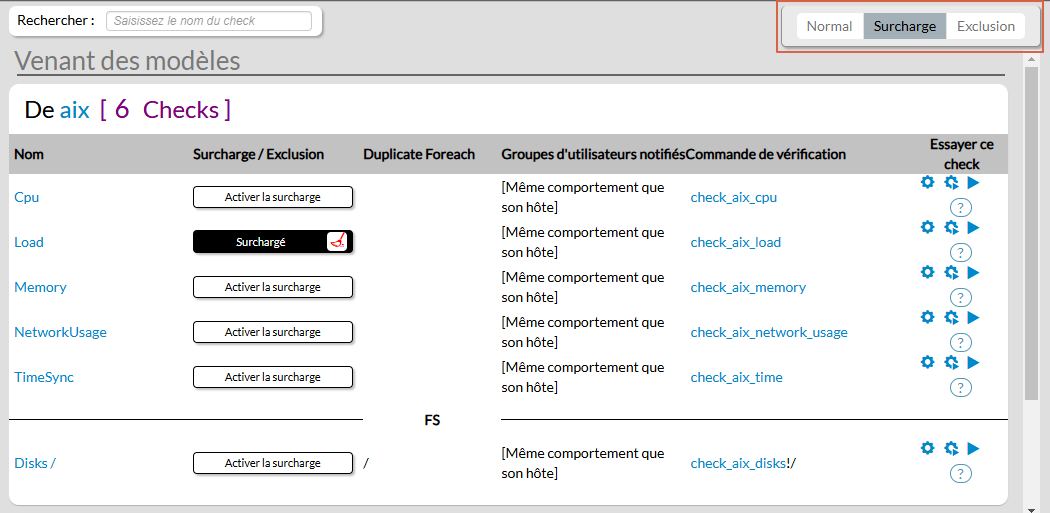Run the TimeSync check with the play icon
The width and height of the screenshot is (1050, 513).
point(974,362)
